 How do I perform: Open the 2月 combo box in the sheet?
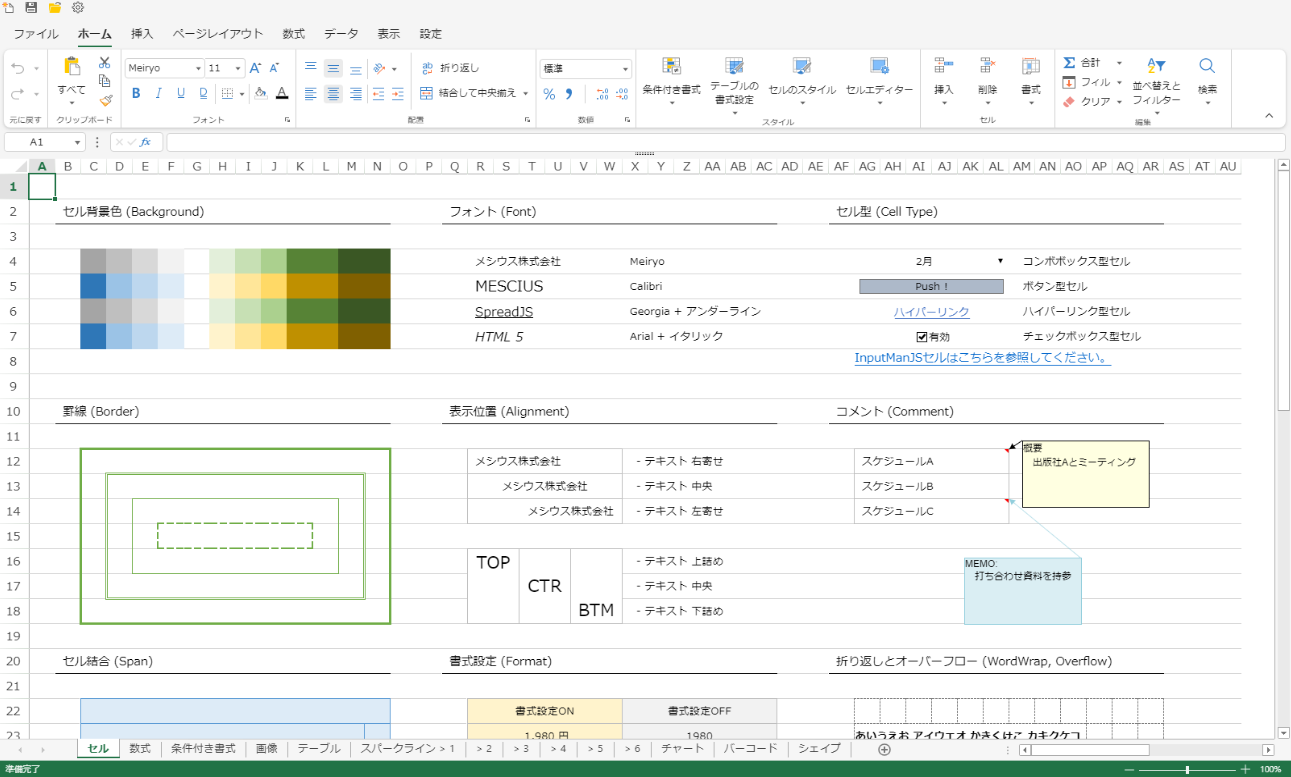1000,262
